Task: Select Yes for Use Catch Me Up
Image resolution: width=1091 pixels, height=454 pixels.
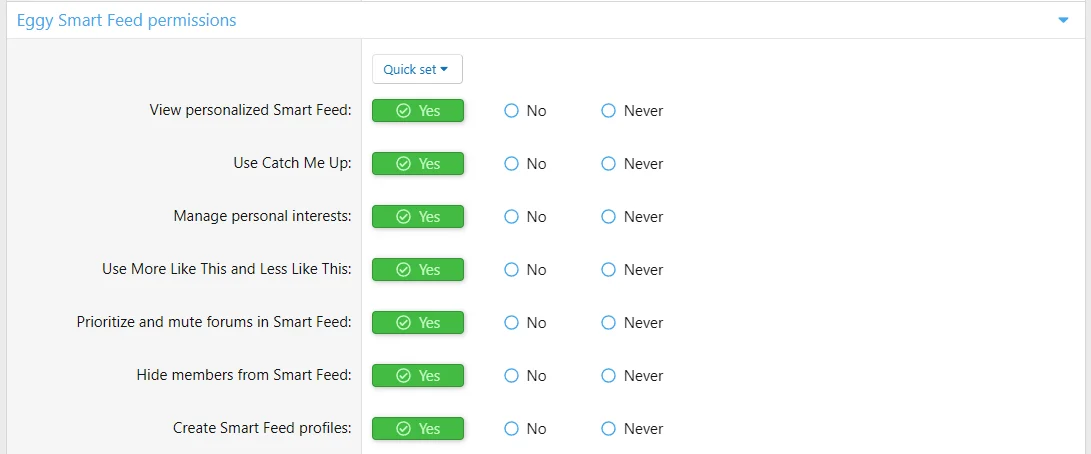Action: click(417, 164)
